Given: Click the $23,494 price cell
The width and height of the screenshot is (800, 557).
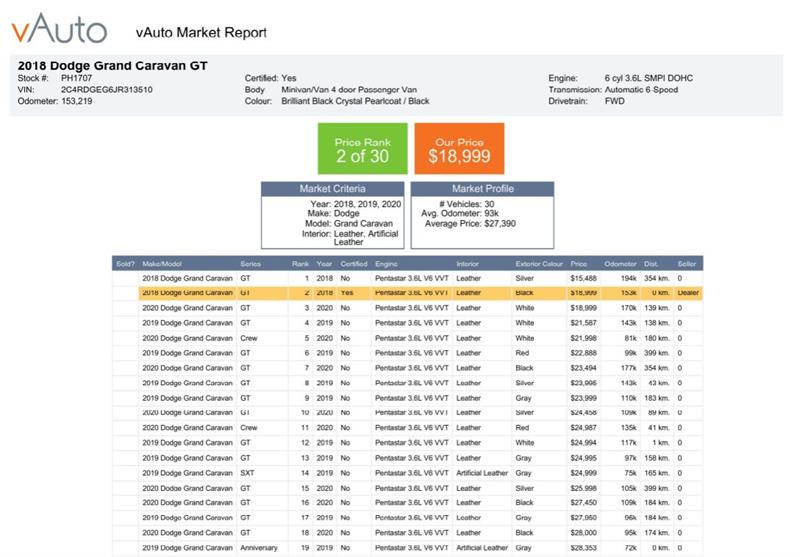Looking at the screenshot, I should [583, 368].
